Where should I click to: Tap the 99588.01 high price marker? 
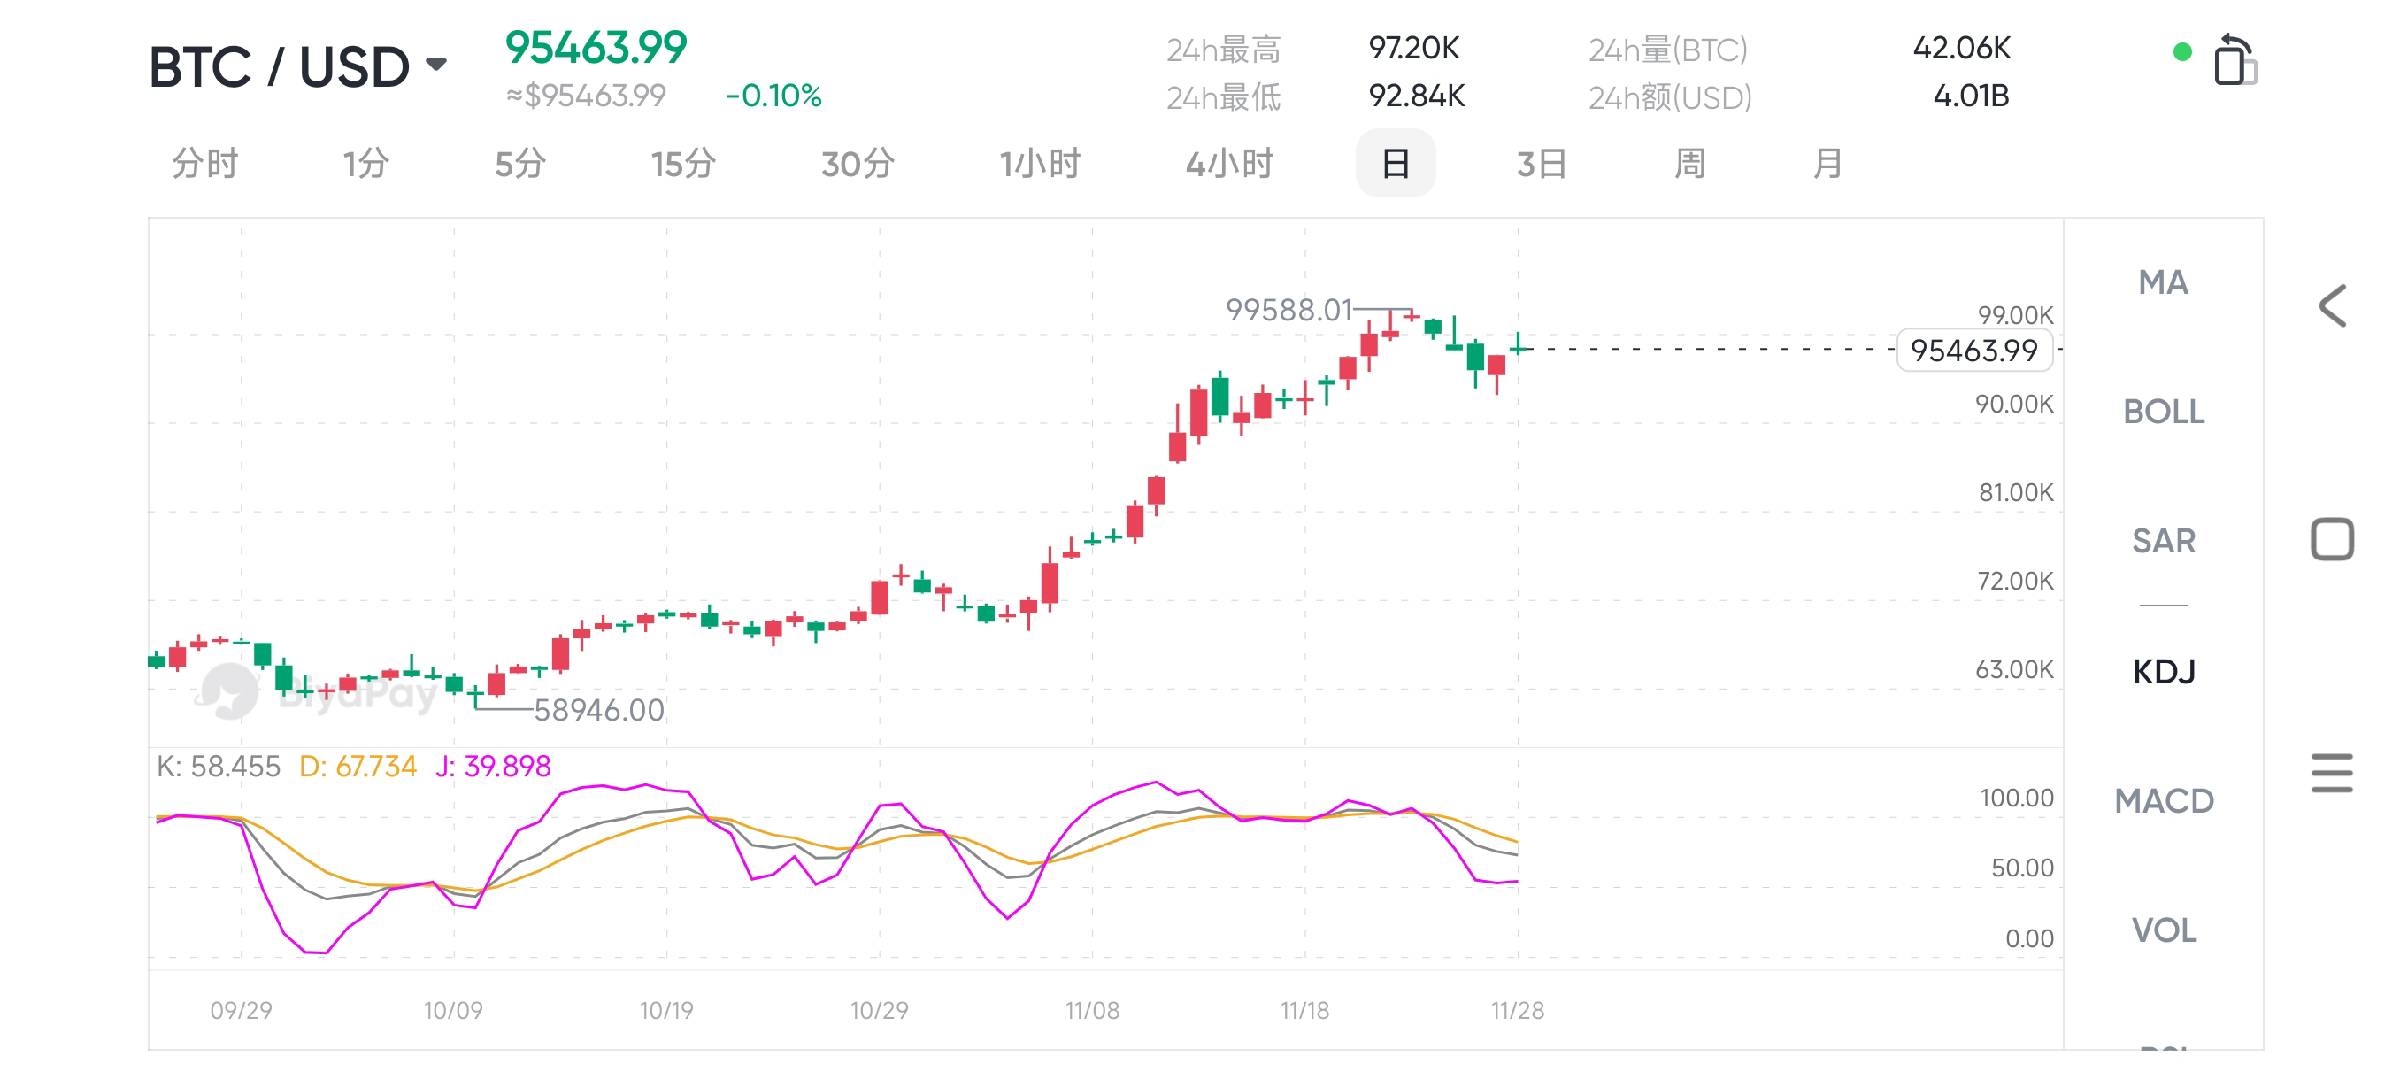pyautogui.click(x=1288, y=310)
